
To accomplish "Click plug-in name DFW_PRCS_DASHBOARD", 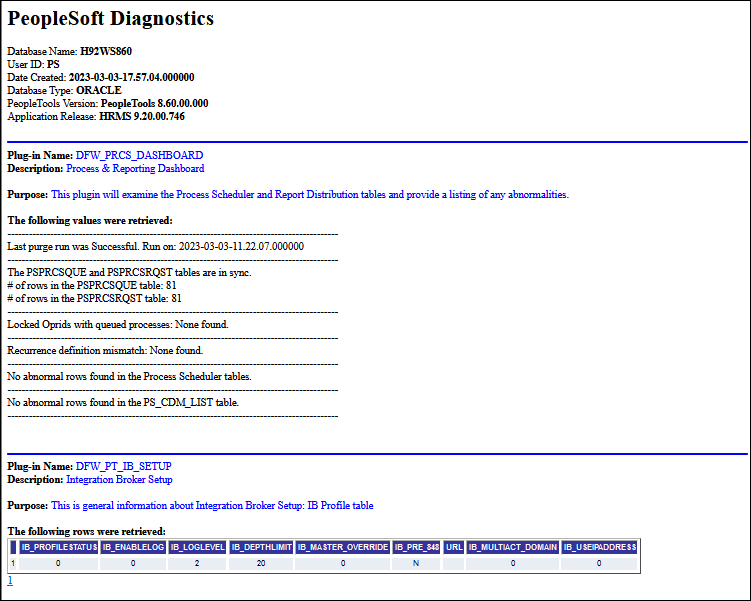I will 139,155.
